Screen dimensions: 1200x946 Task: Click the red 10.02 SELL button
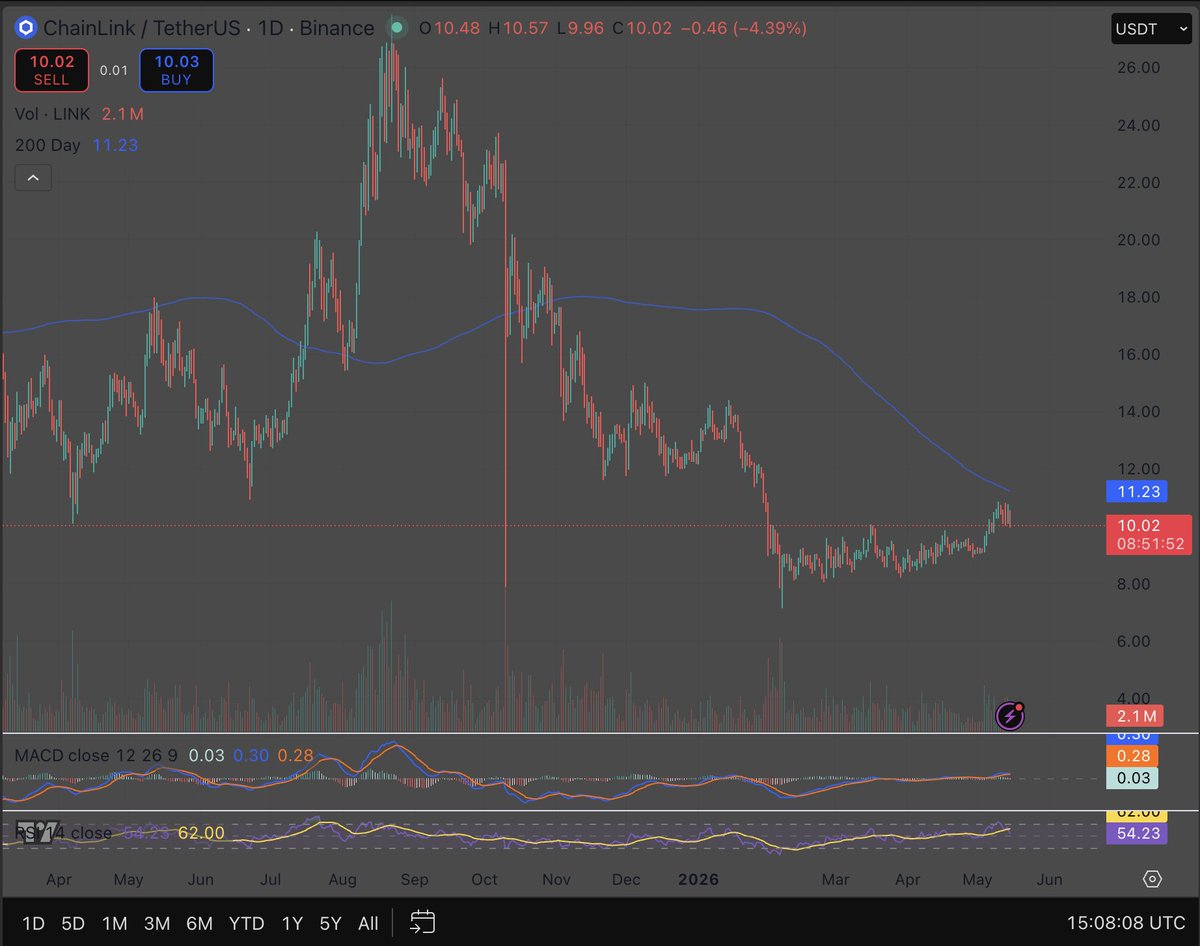coord(51,70)
